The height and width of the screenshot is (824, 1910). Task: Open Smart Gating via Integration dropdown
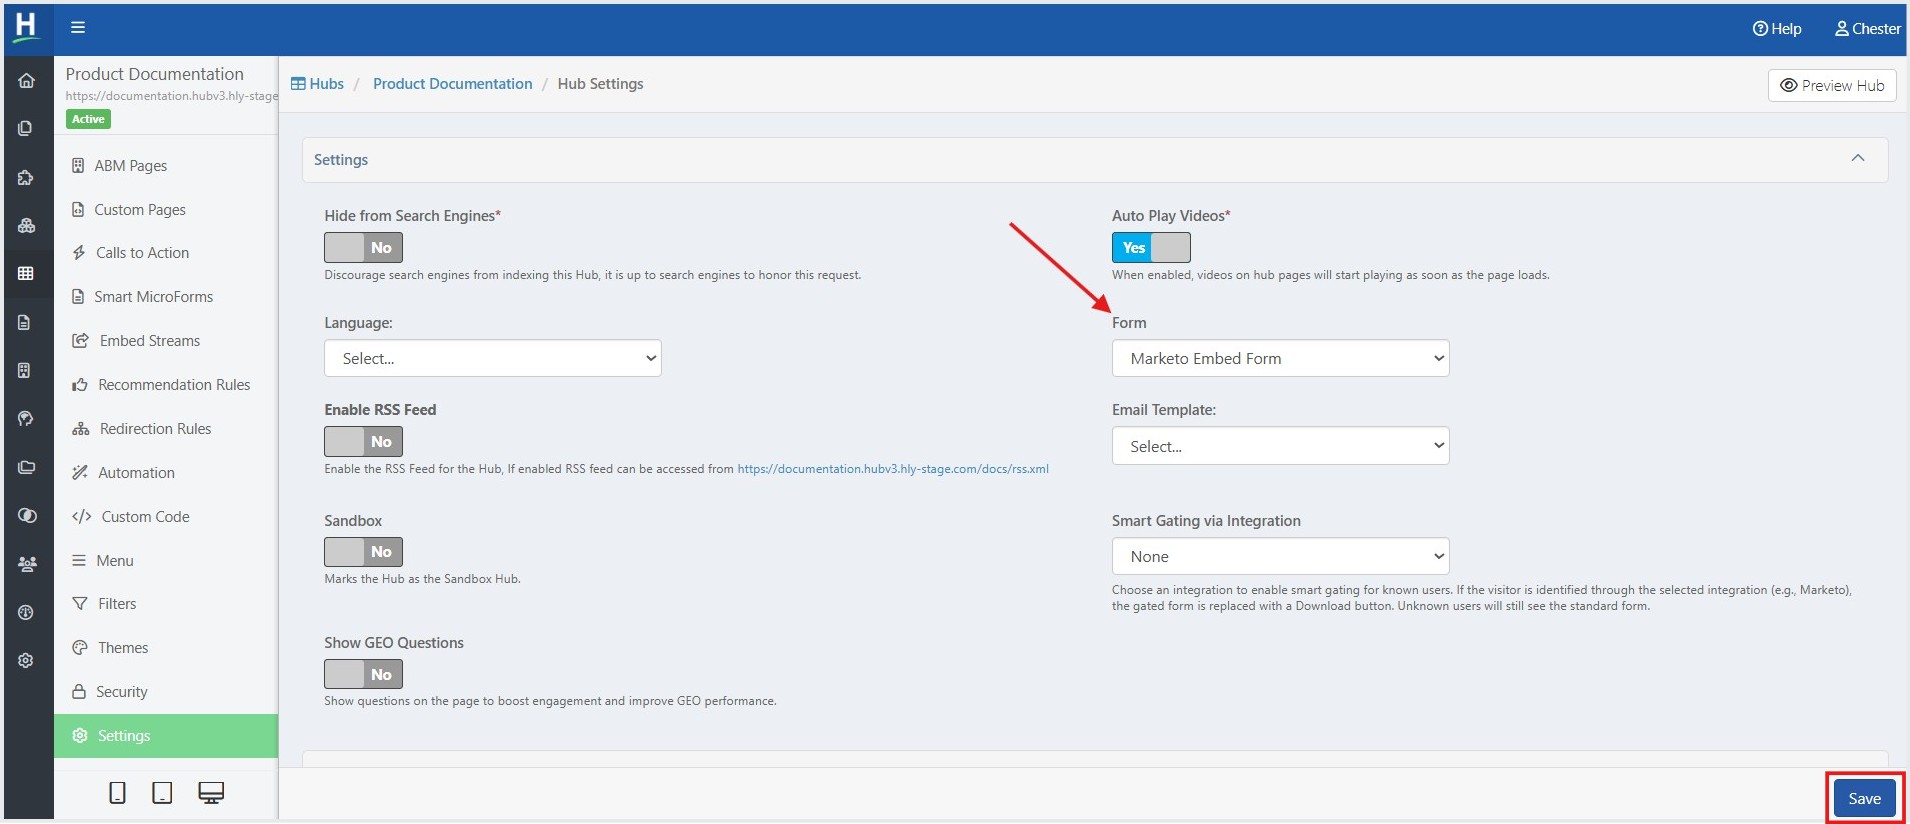[1280, 556]
